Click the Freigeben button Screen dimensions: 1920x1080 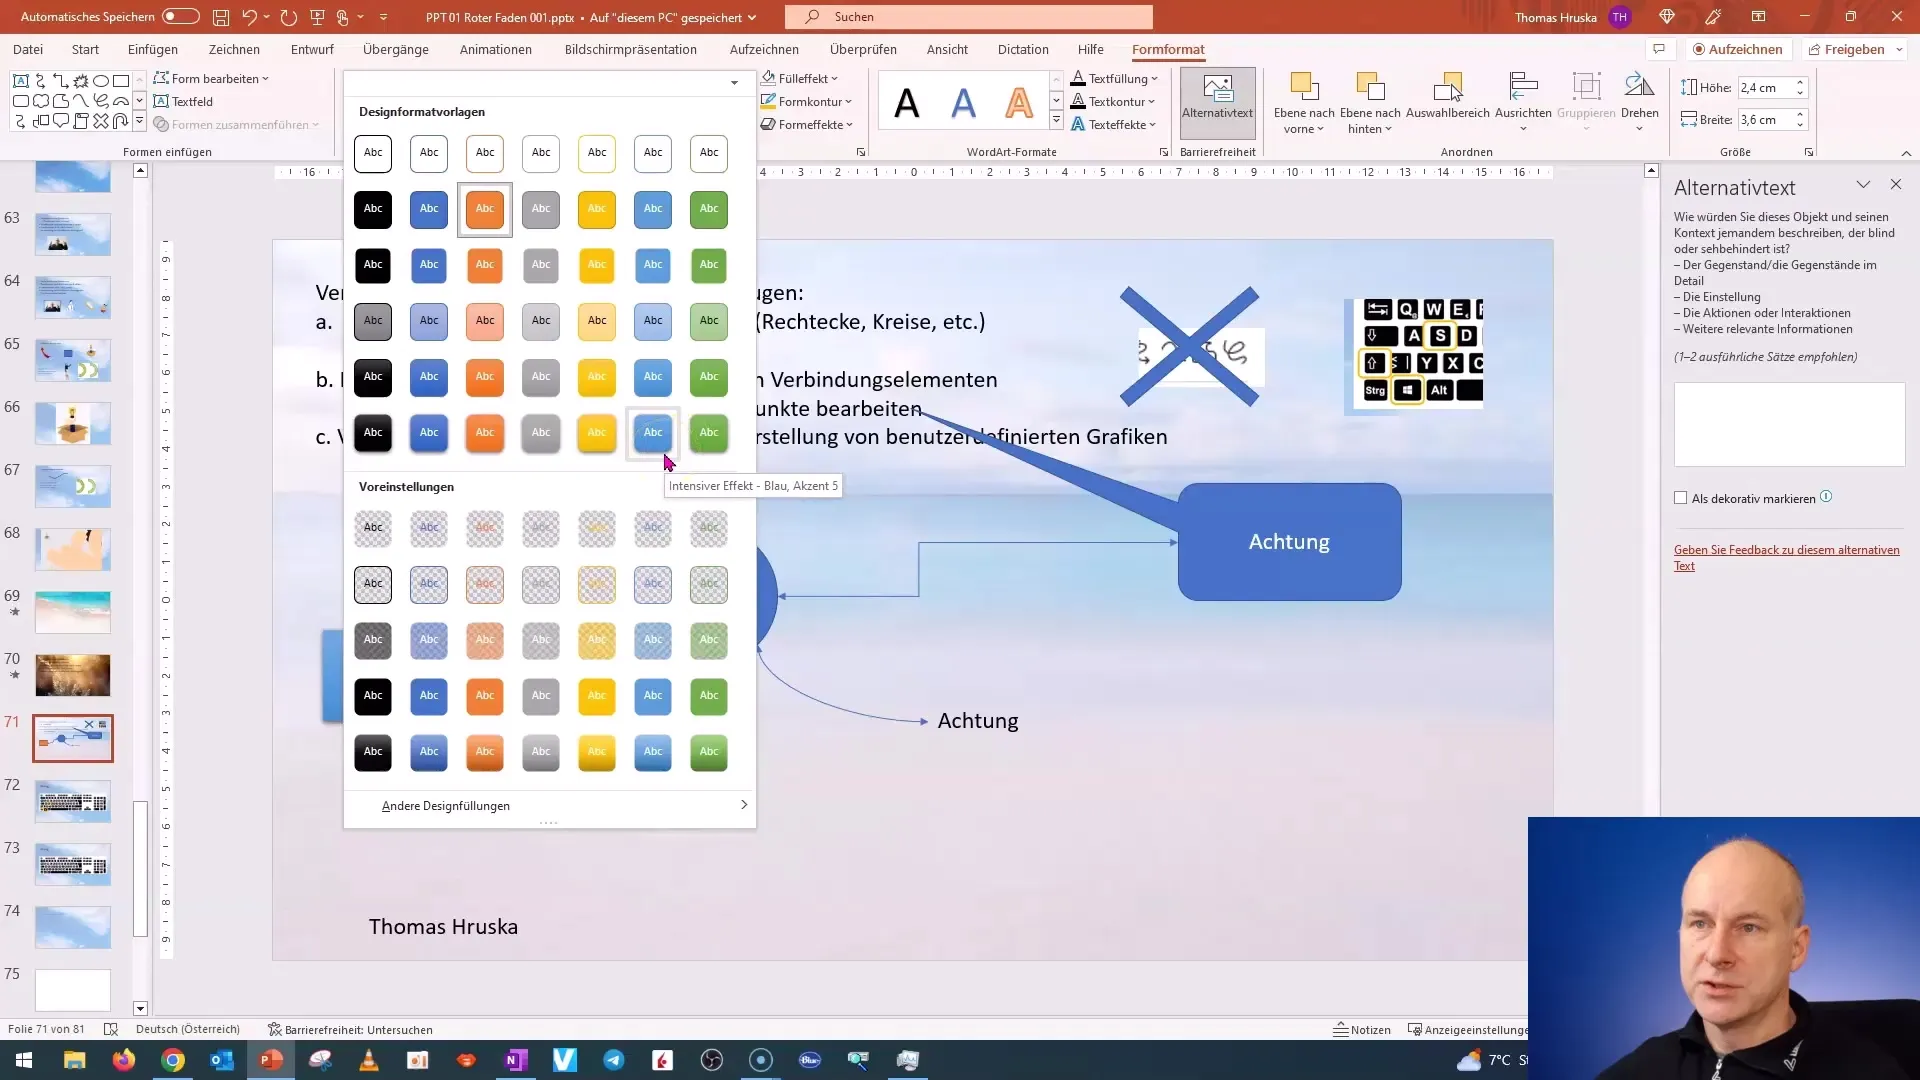click(1846, 49)
